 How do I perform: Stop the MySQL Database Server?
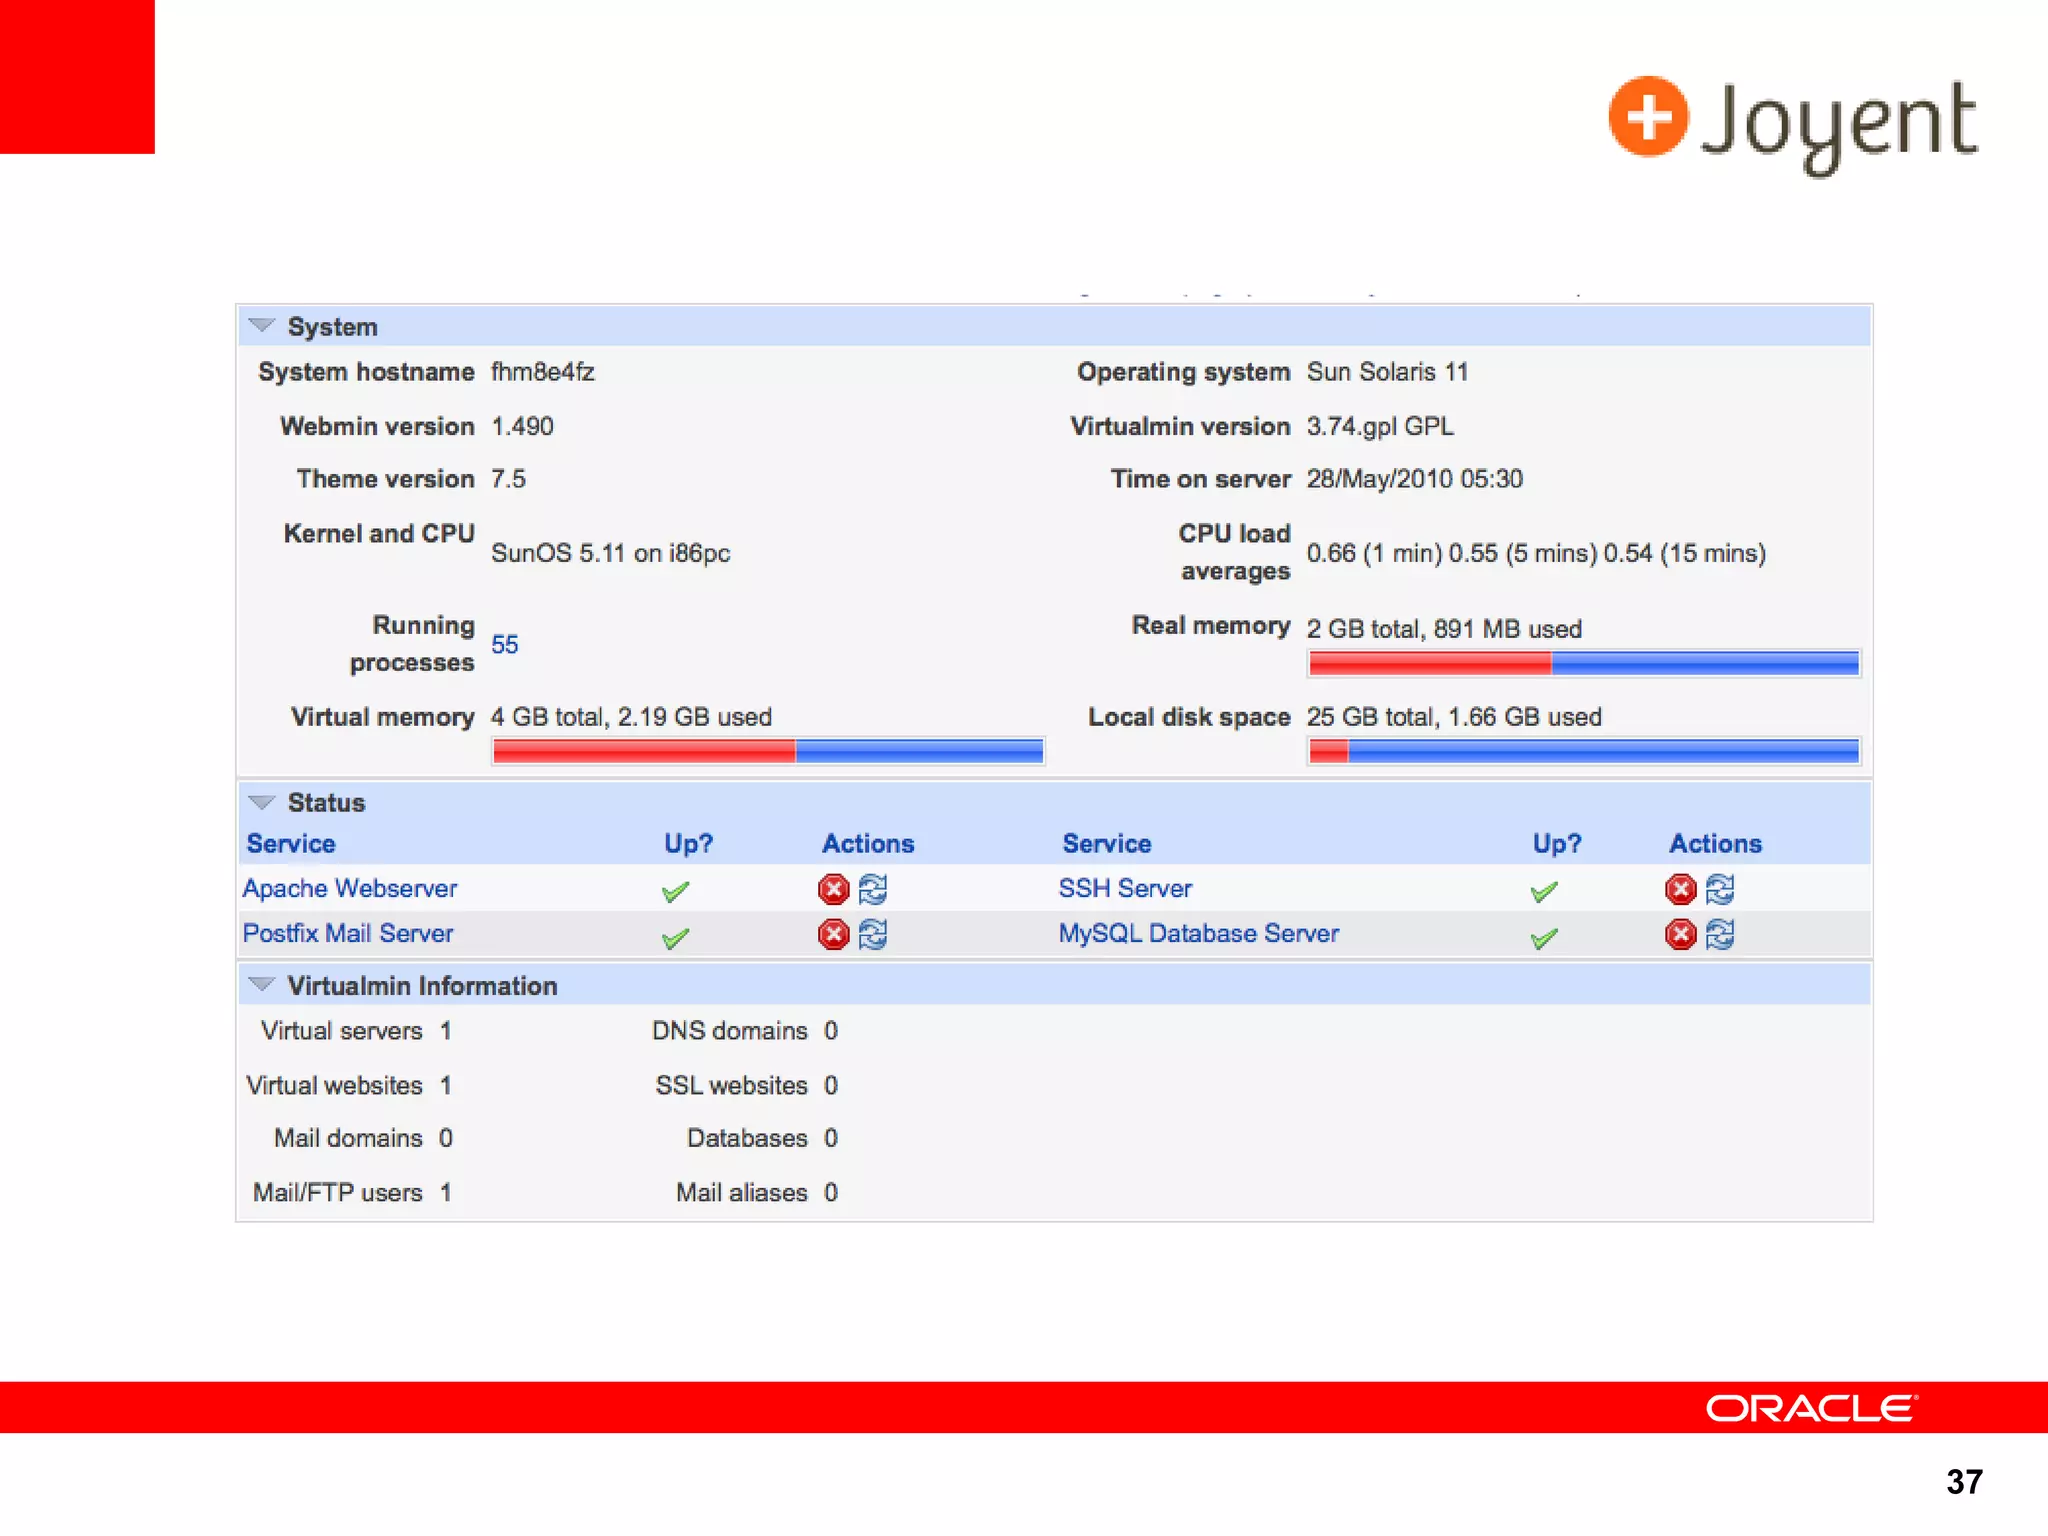1680,934
